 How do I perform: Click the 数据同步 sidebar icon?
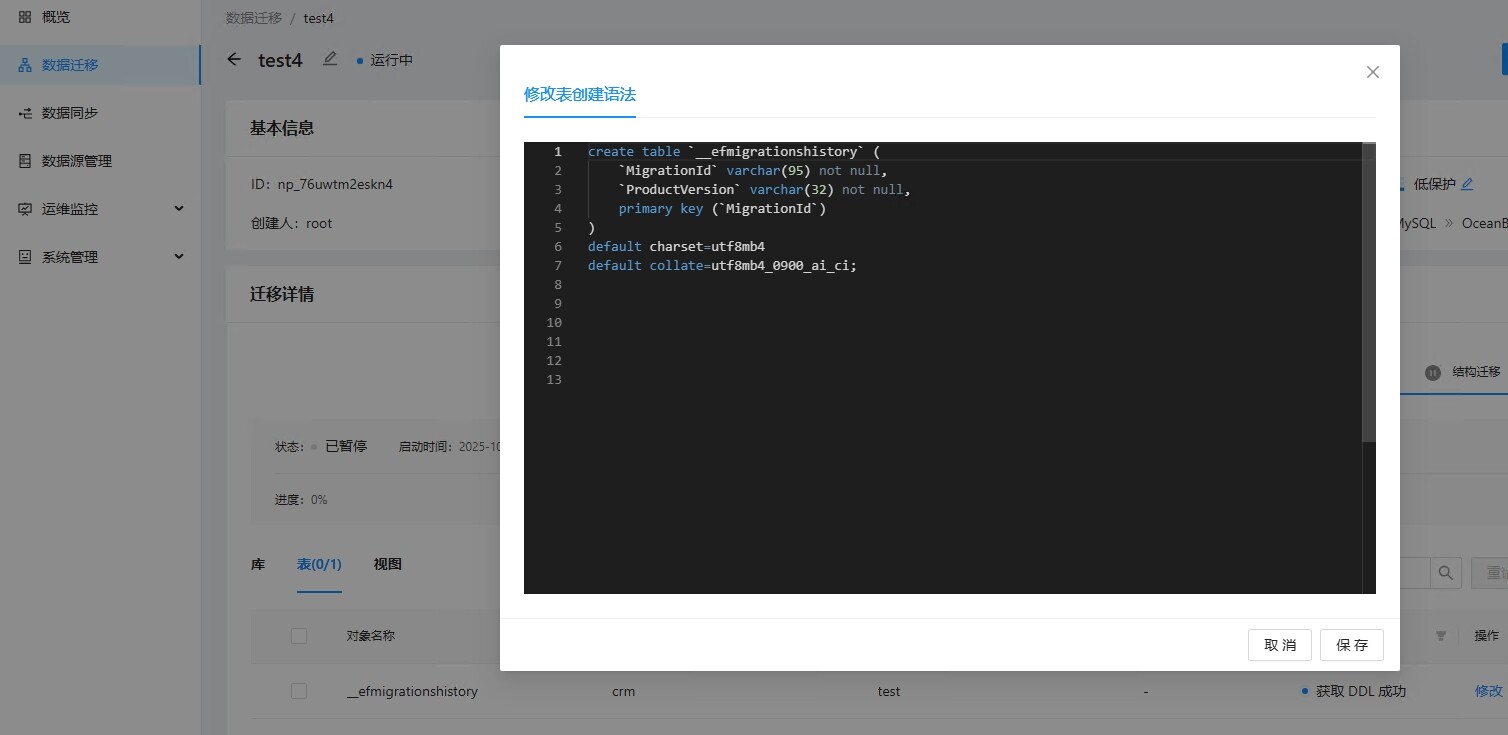pos(25,113)
